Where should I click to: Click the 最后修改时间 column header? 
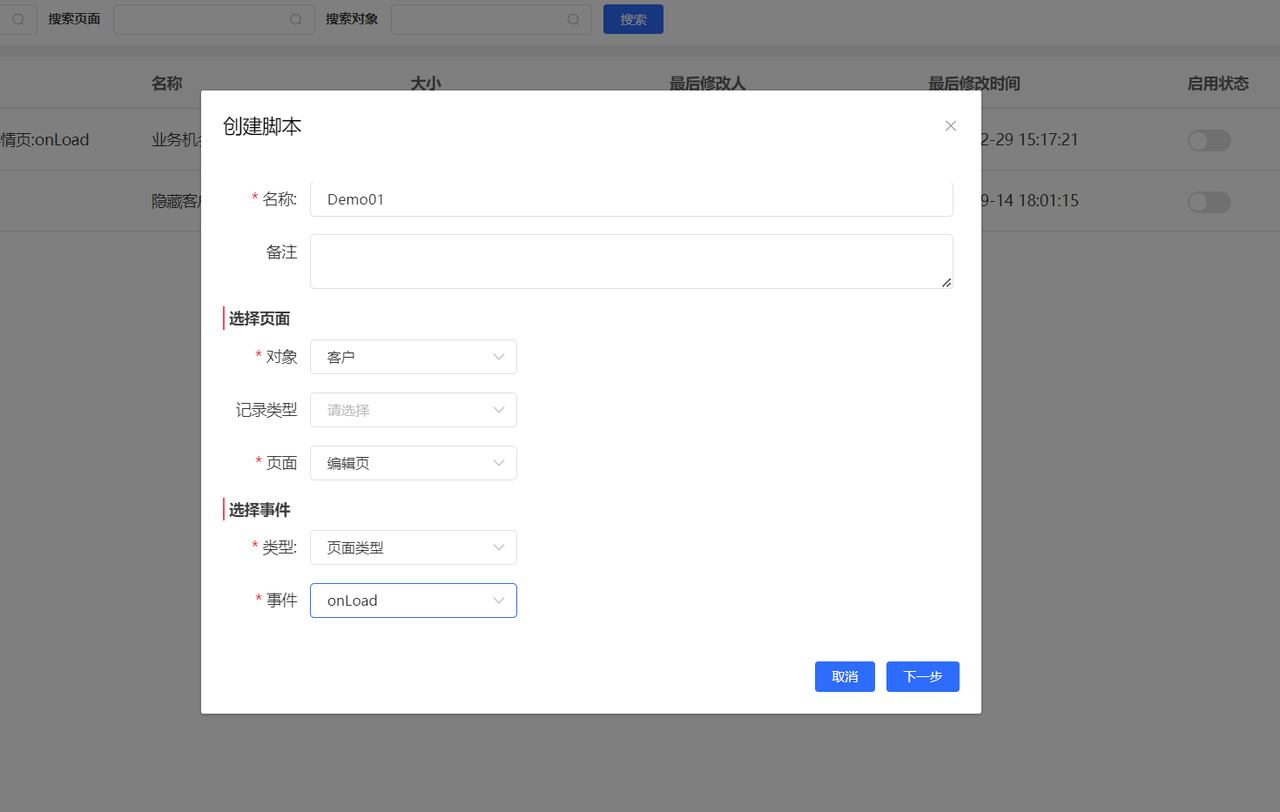click(x=973, y=83)
